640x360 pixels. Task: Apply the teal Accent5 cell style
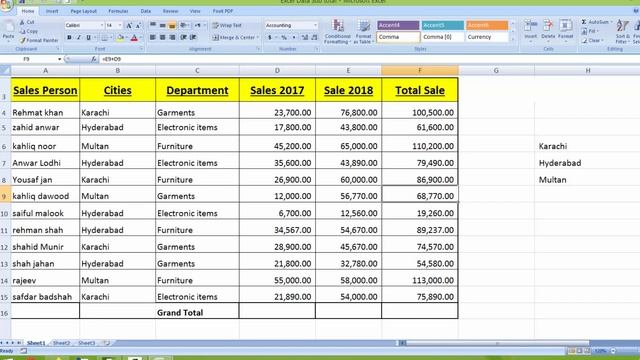(442, 25)
